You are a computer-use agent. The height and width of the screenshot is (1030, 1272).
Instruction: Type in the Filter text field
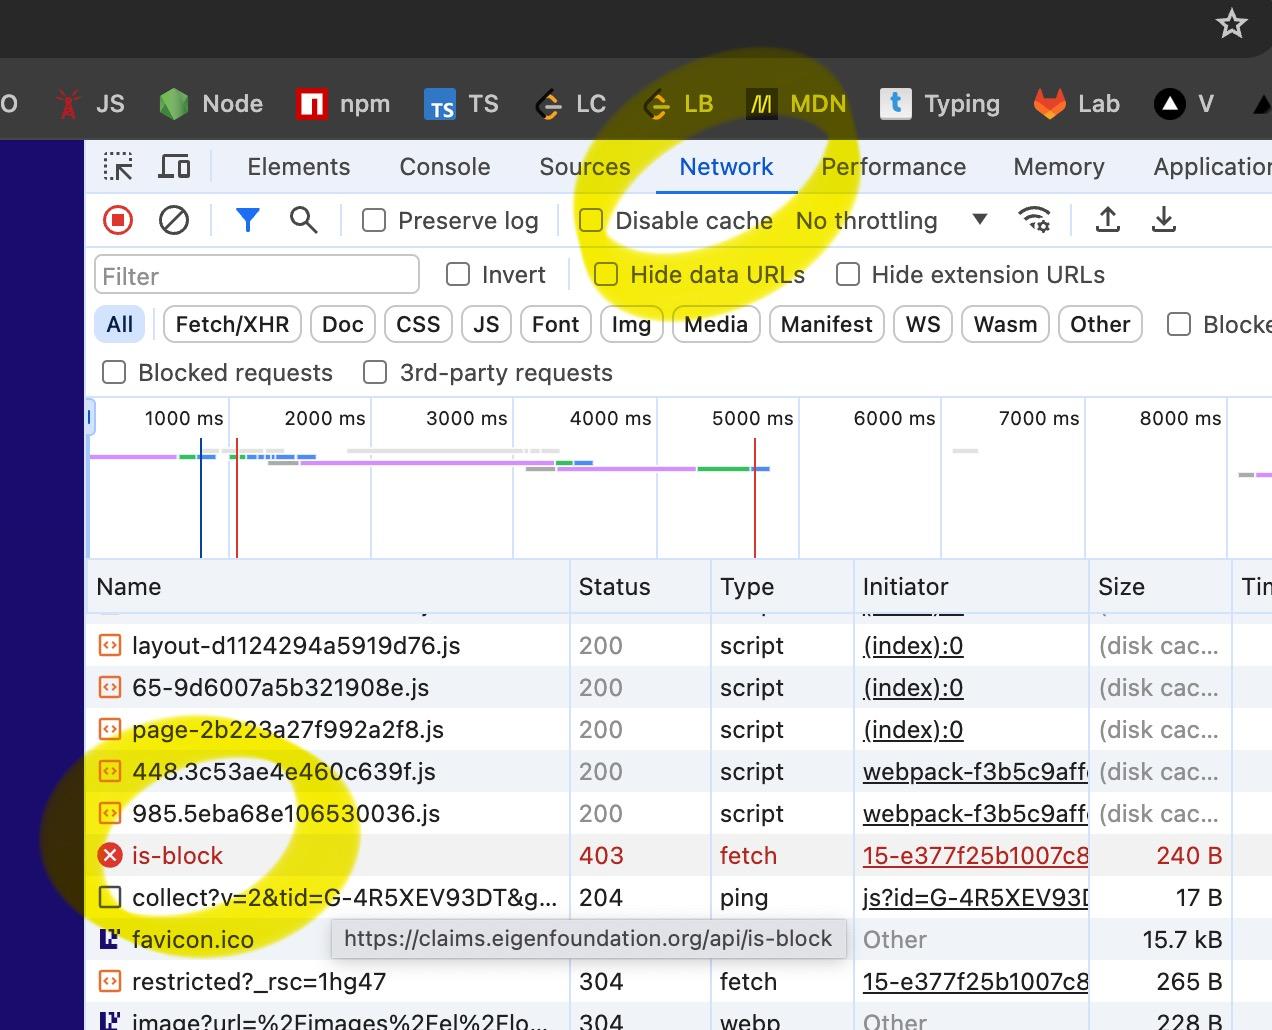pyautogui.click(x=257, y=276)
